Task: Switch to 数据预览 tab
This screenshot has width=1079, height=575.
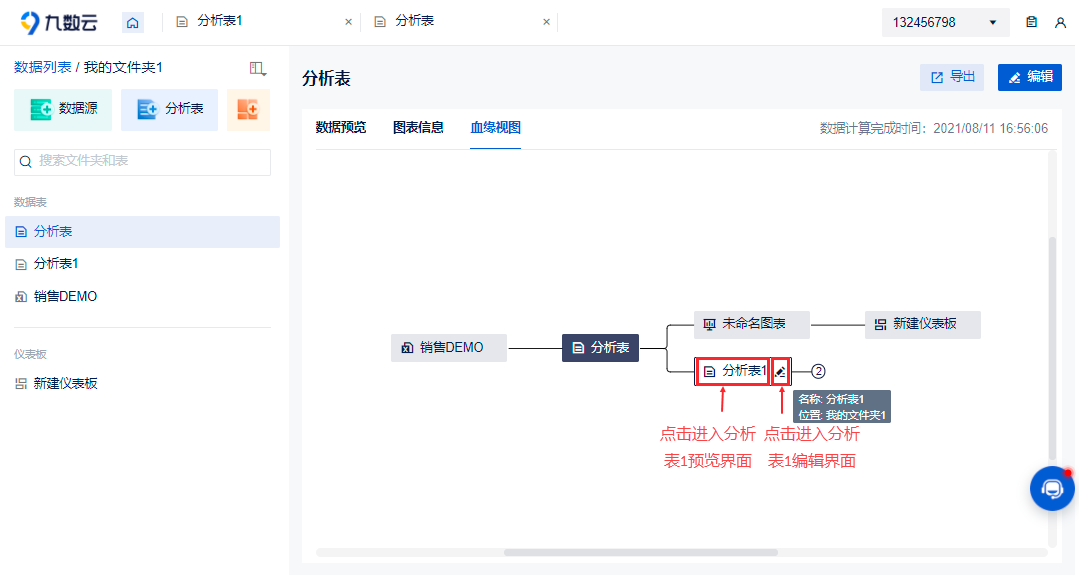Action: coord(341,127)
